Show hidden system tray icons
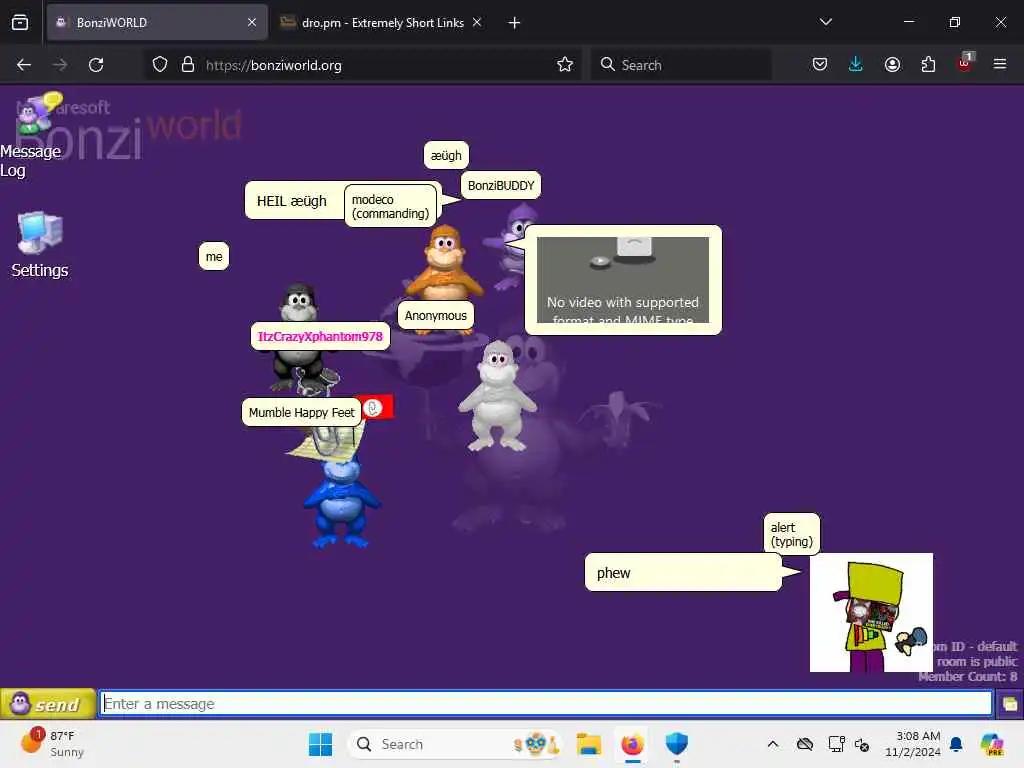1024x768 pixels. pos(773,744)
